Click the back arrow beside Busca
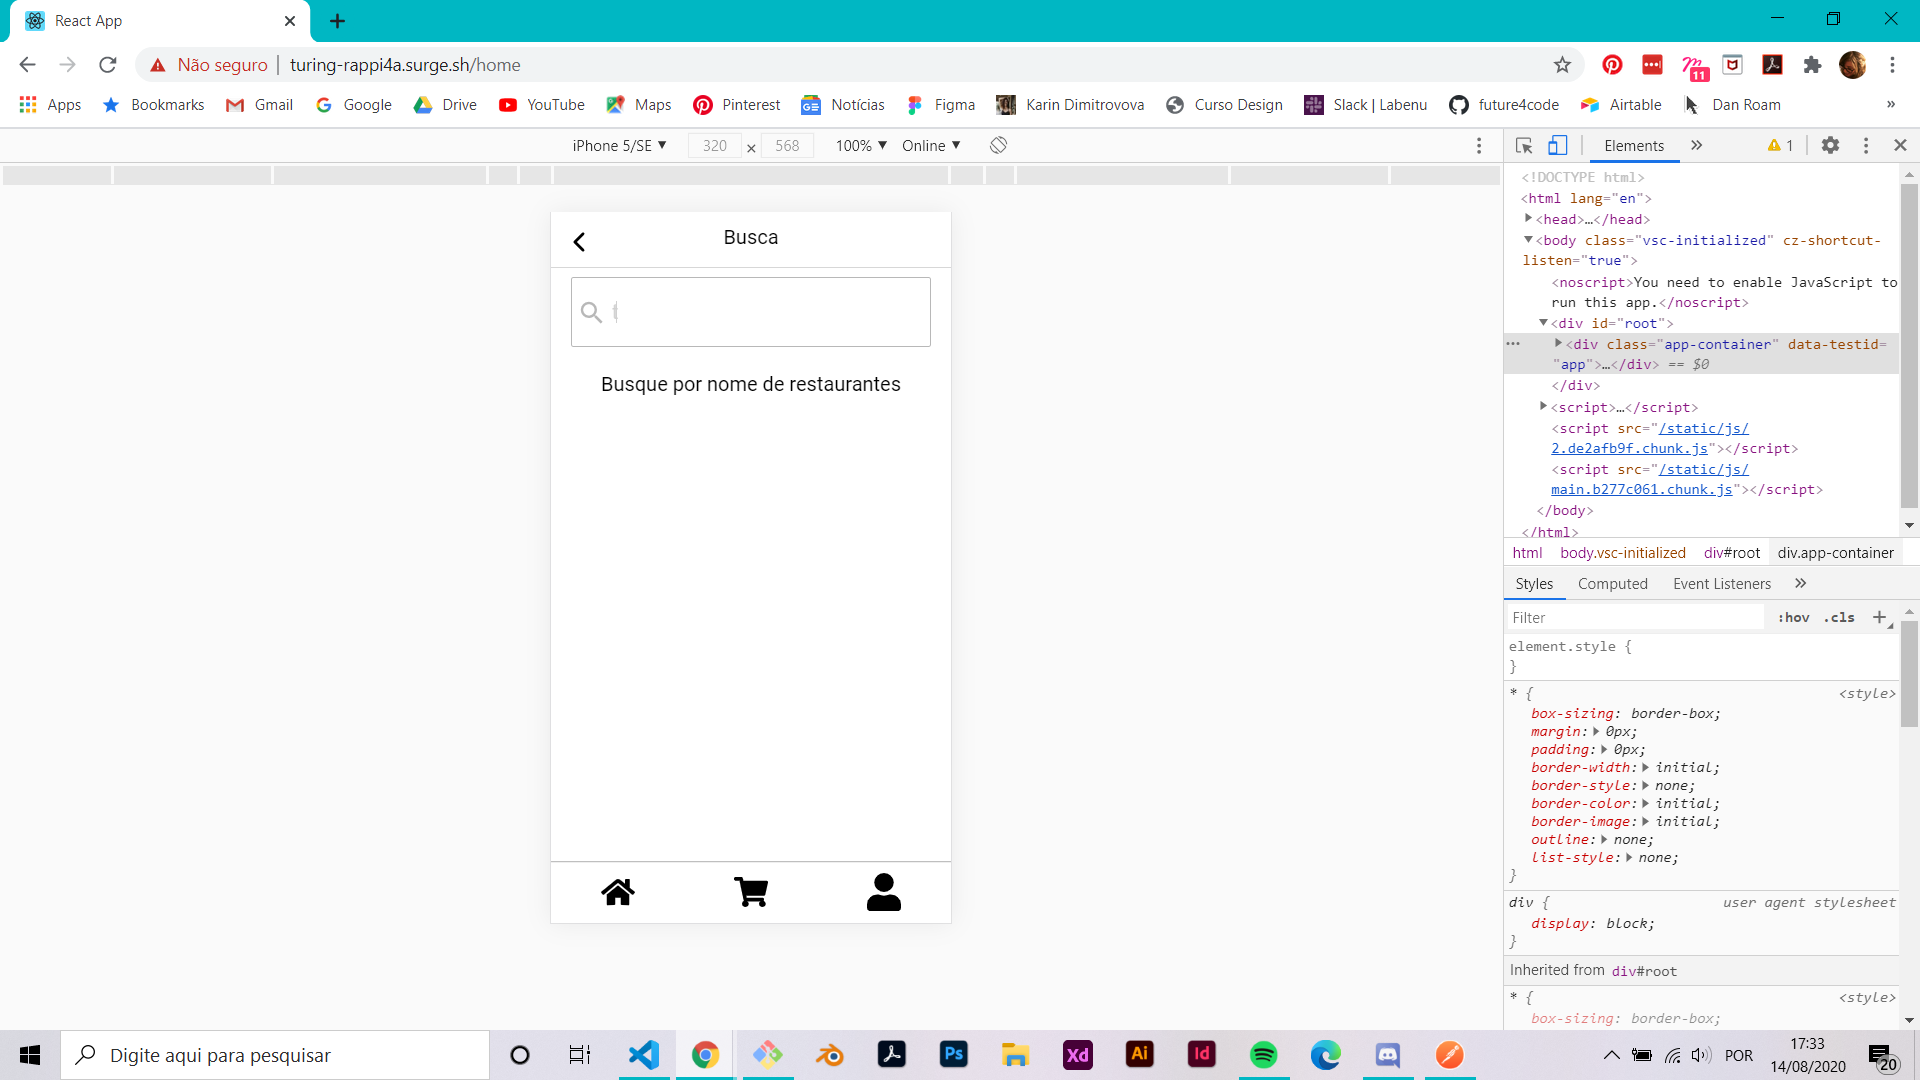 [x=579, y=242]
